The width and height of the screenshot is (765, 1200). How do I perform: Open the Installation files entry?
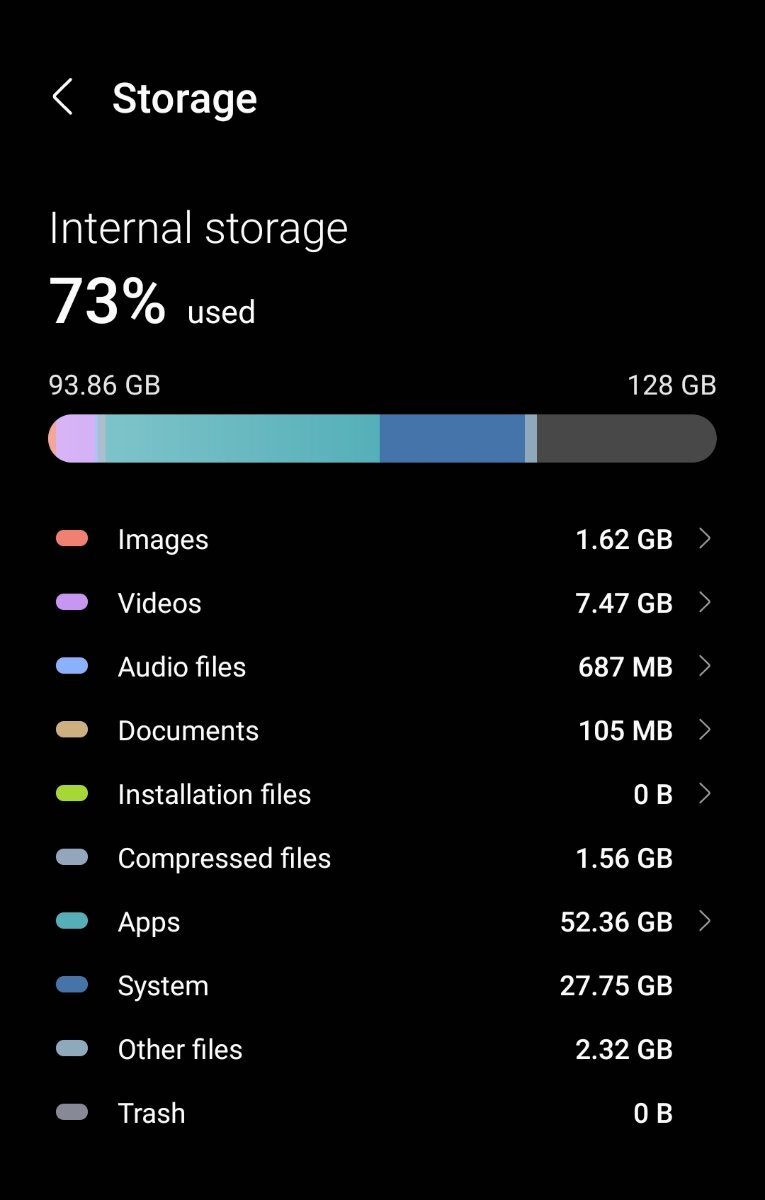tap(382, 794)
